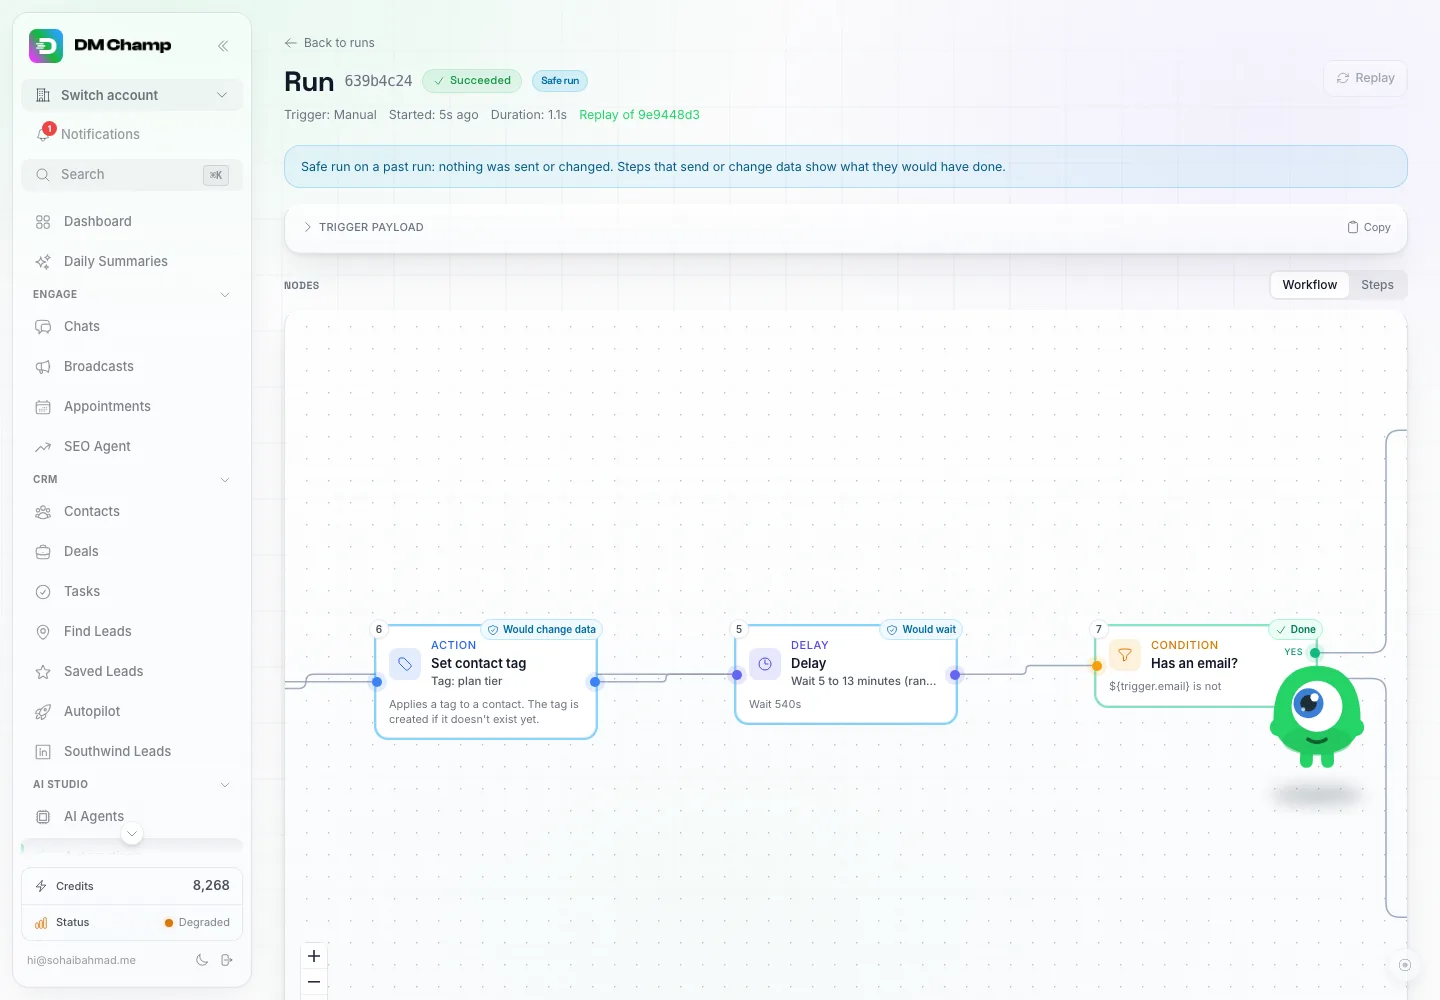Click the Credits 8,268 row
The height and width of the screenshot is (1000, 1440).
tap(132, 886)
